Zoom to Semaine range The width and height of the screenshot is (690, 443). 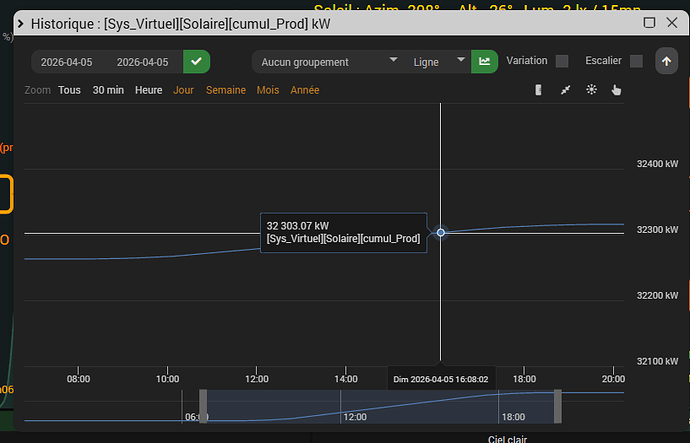click(x=226, y=90)
